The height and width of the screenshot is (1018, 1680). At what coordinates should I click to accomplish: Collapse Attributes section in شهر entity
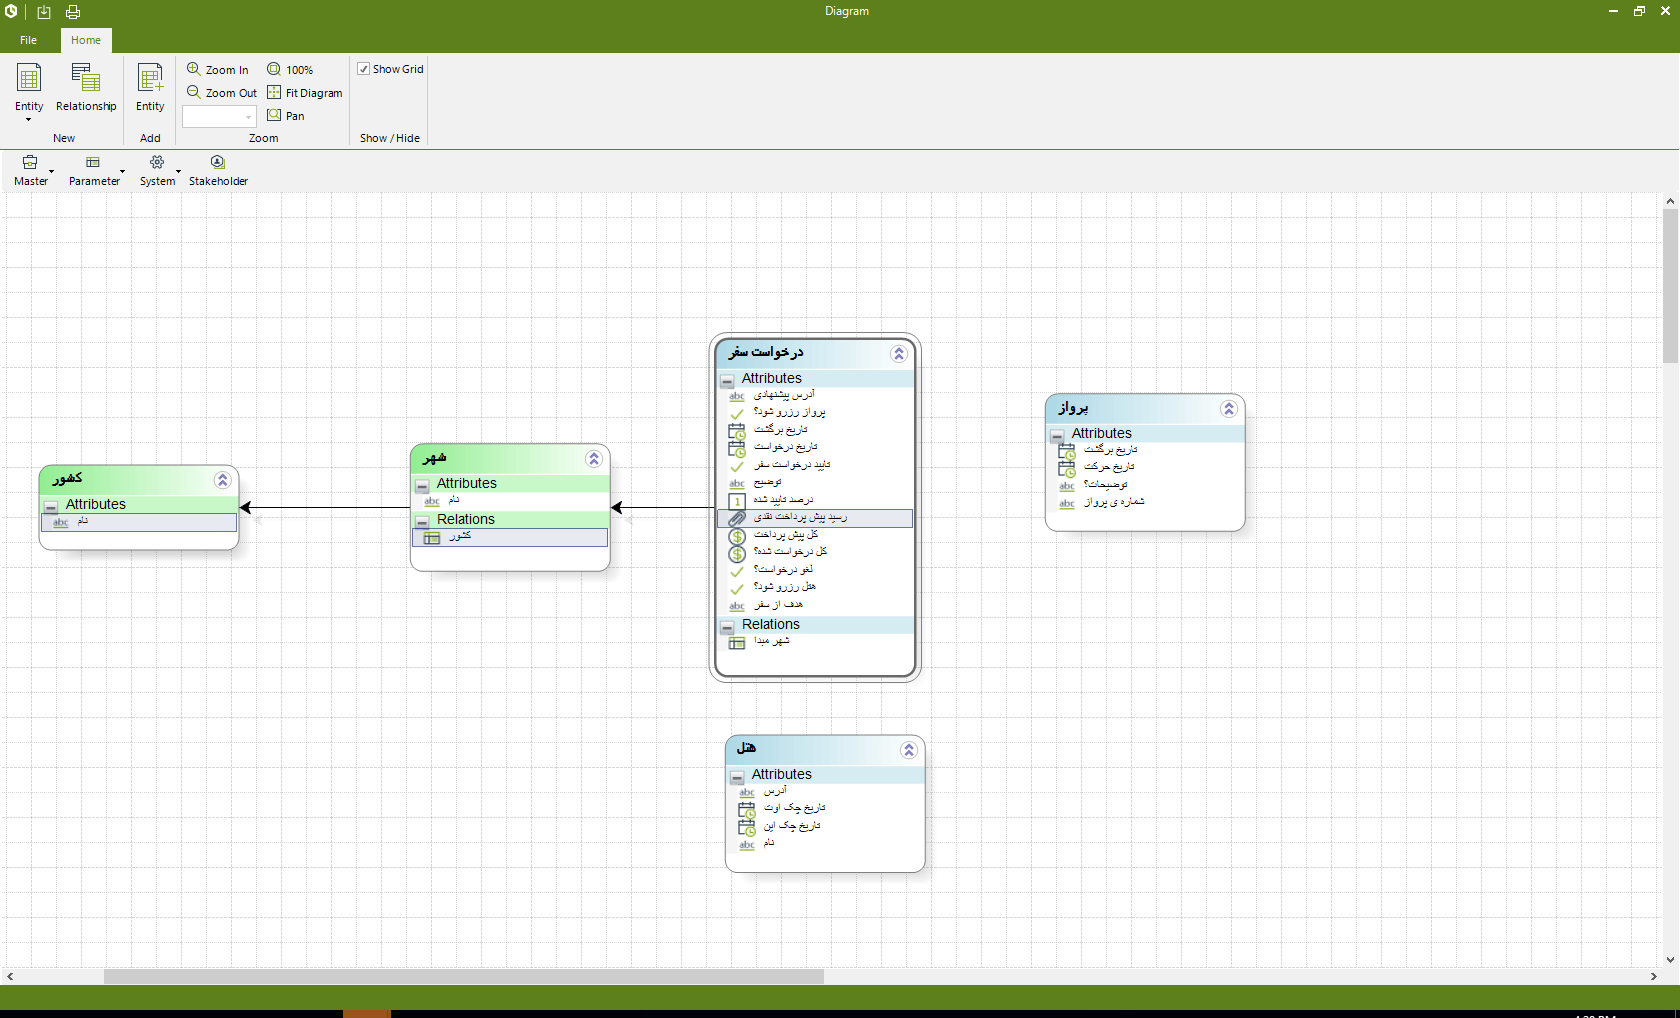tap(422, 486)
